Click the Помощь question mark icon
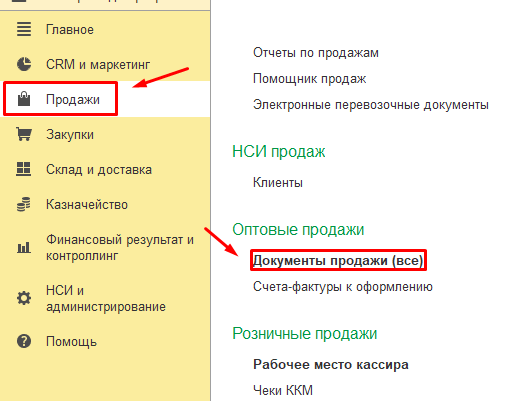This screenshot has height=401, width=510. pos(24,341)
